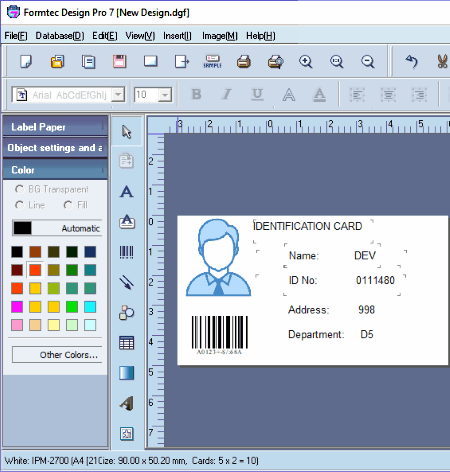
Task: Click the font color A button
Action: (319, 95)
